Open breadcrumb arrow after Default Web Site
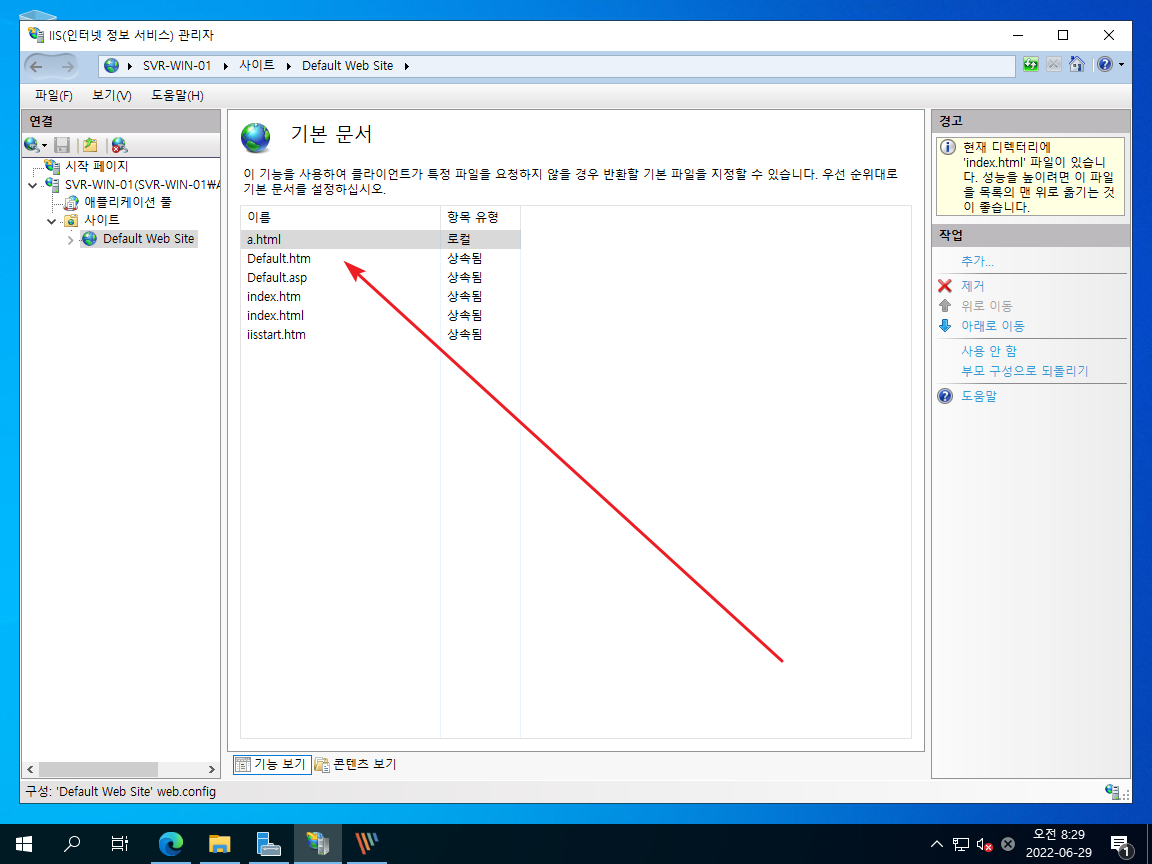The width and height of the screenshot is (1152, 864). point(406,66)
